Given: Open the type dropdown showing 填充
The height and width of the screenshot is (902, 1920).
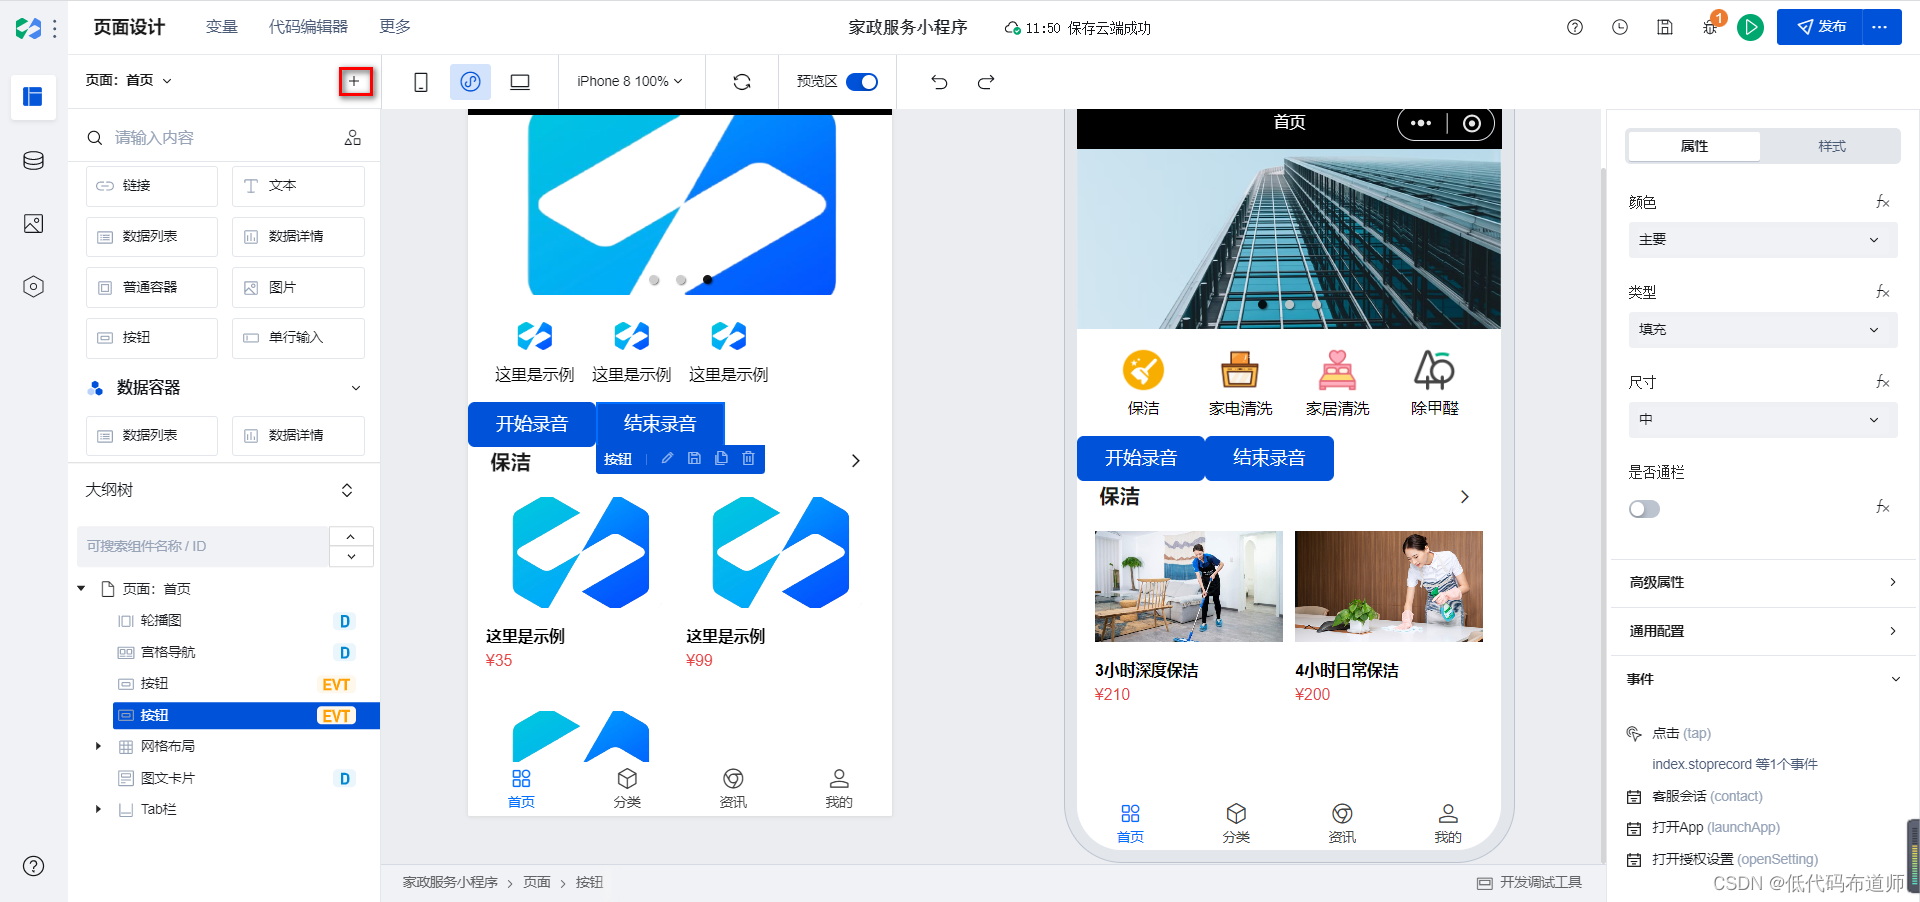Looking at the screenshot, I should tap(1762, 330).
